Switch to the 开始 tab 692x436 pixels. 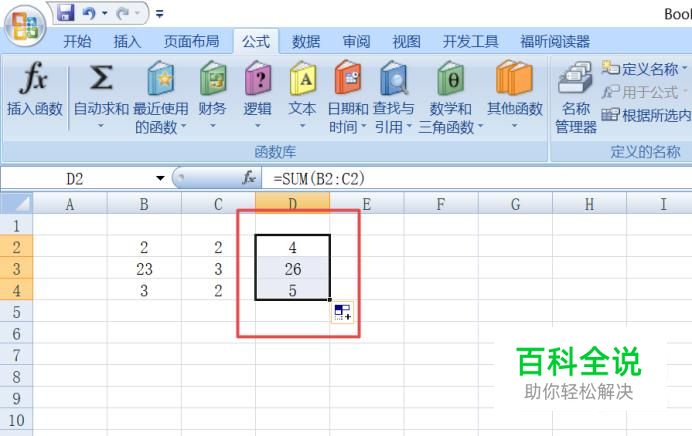coord(77,41)
